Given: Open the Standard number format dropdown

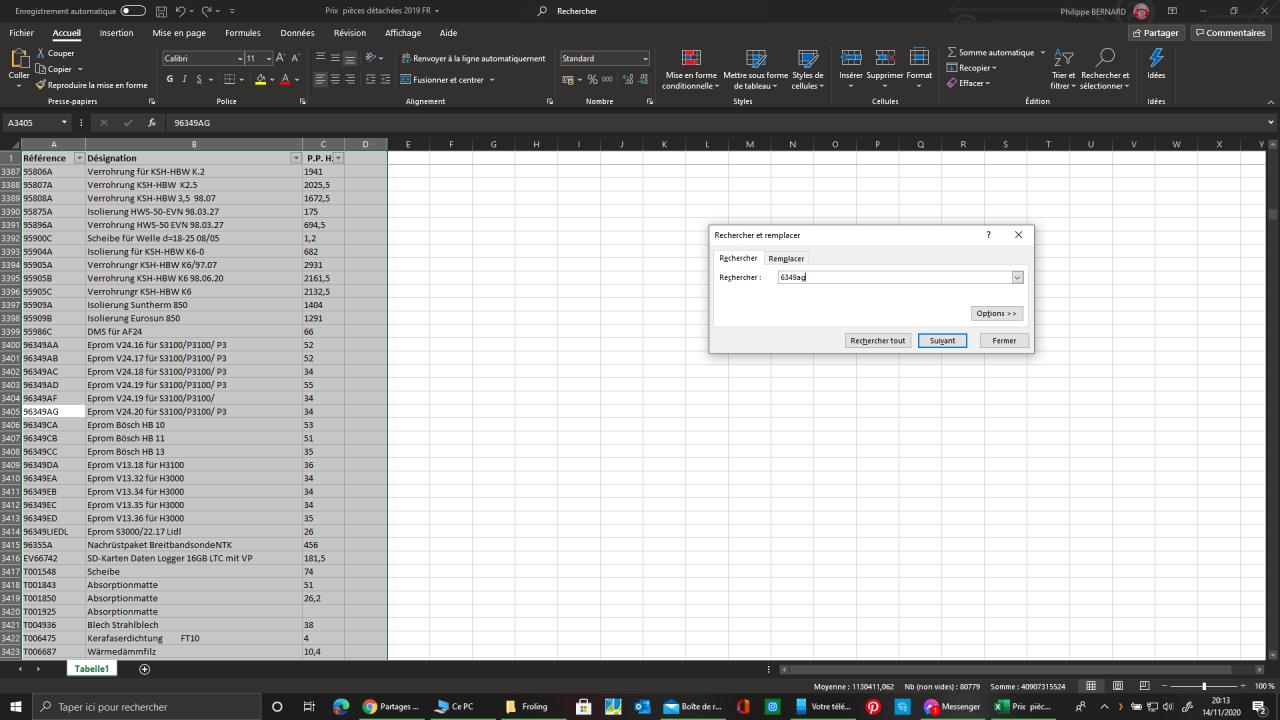Looking at the screenshot, I should 645,59.
